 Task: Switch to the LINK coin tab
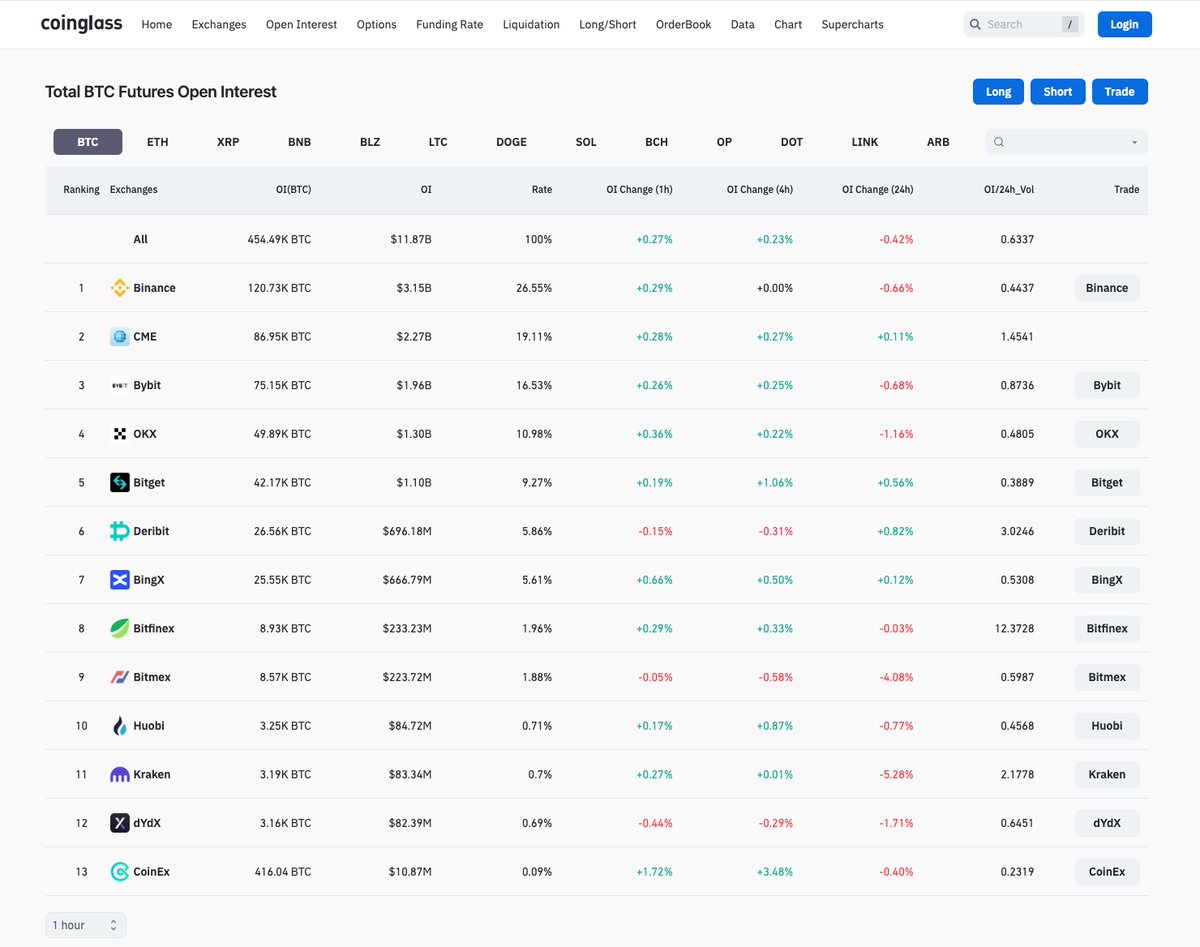coord(865,142)
